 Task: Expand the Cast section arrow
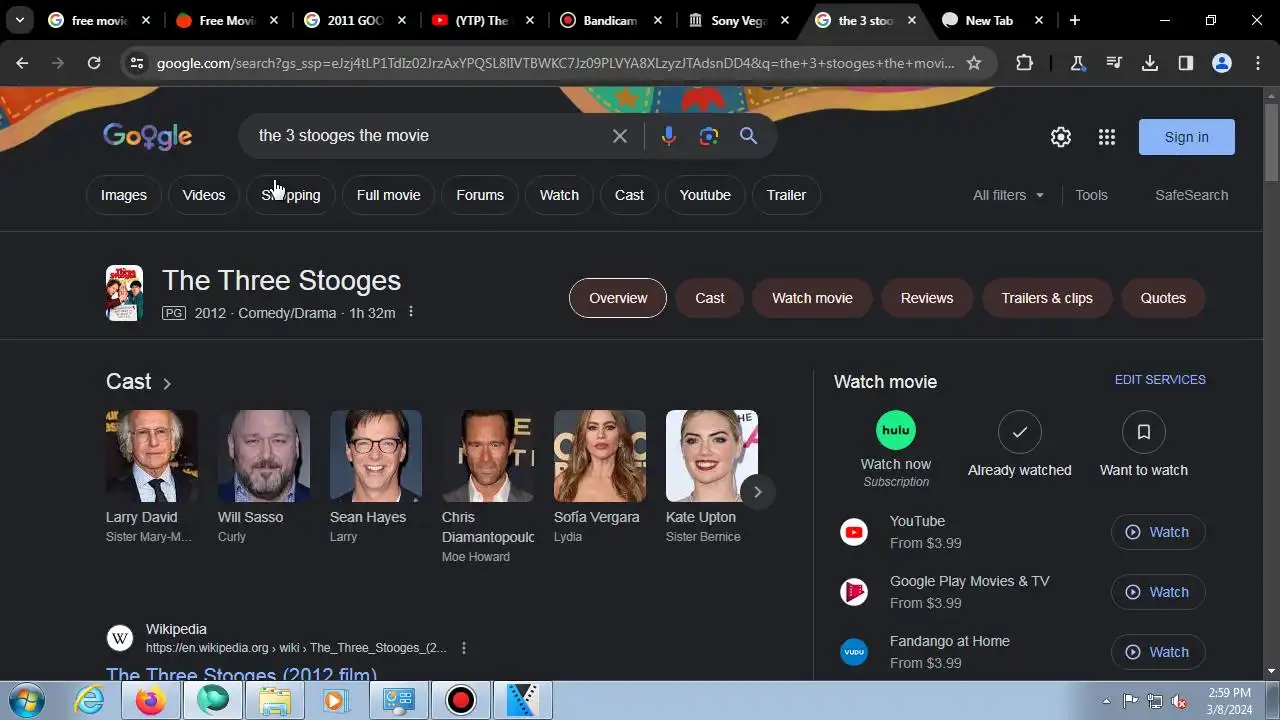167,383
